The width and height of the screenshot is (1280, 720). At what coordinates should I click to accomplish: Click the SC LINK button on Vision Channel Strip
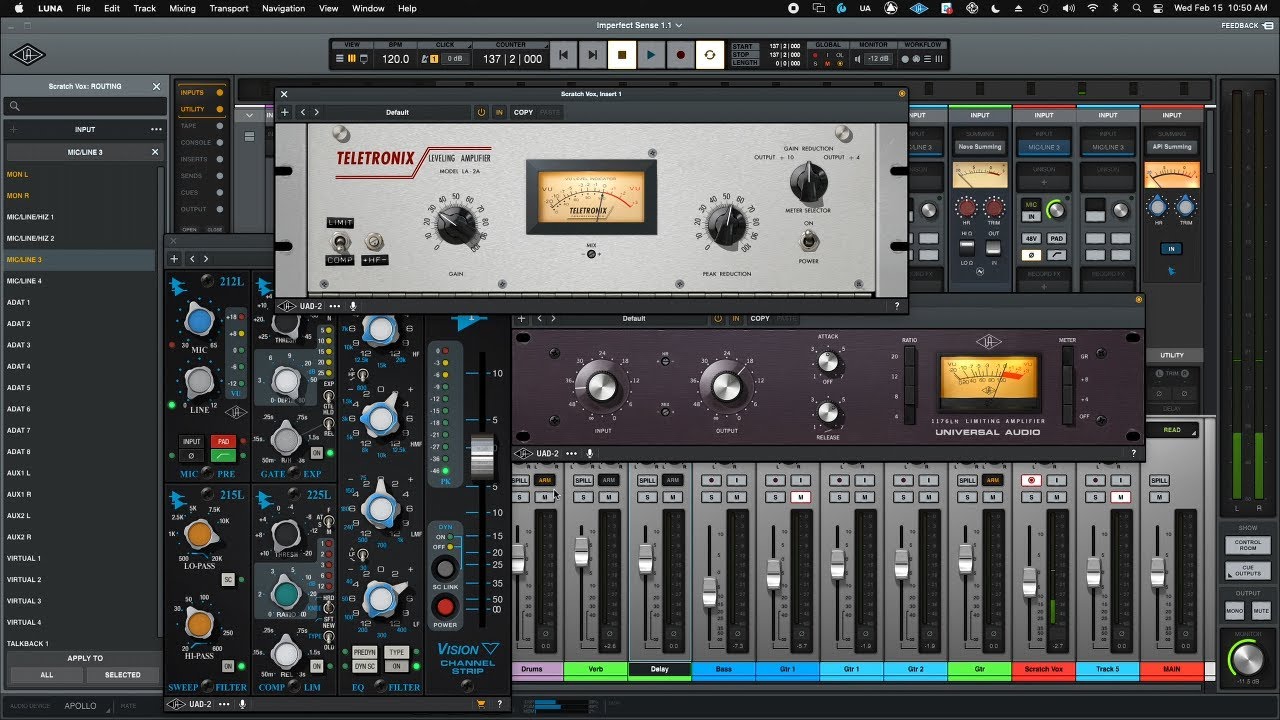445,569
